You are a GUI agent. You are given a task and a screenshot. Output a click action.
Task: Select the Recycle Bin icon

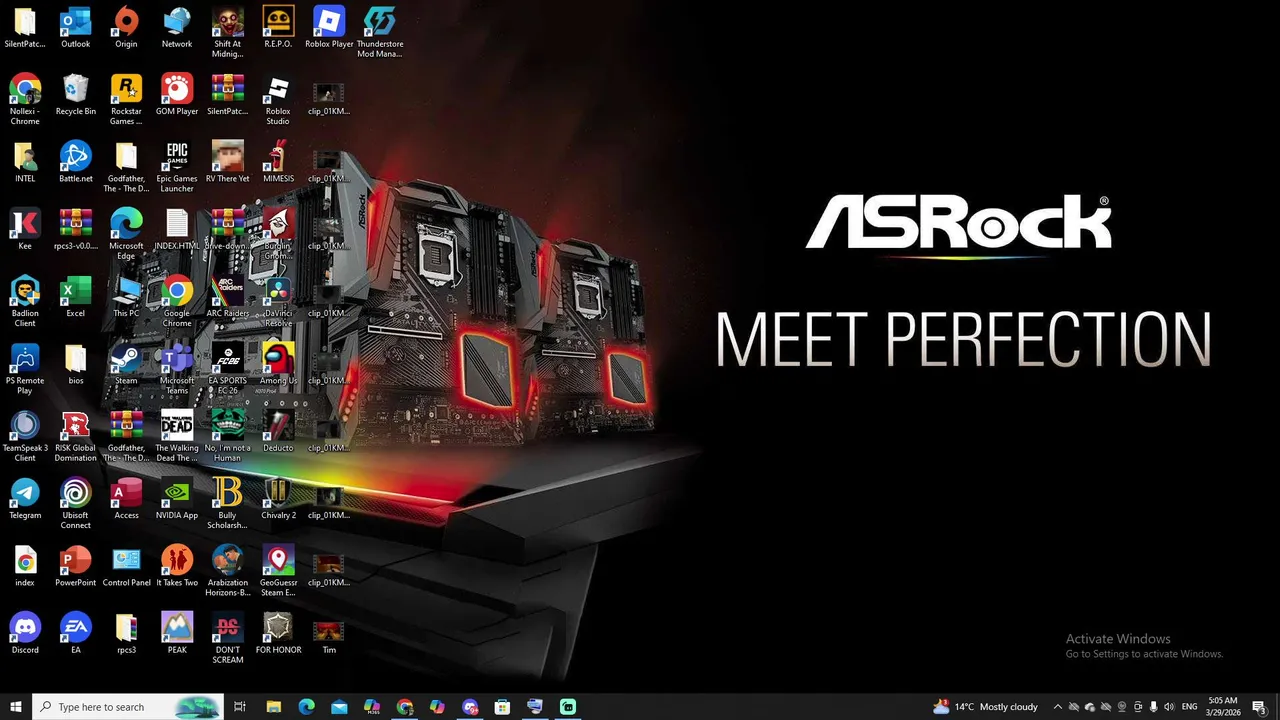point(76,95)
